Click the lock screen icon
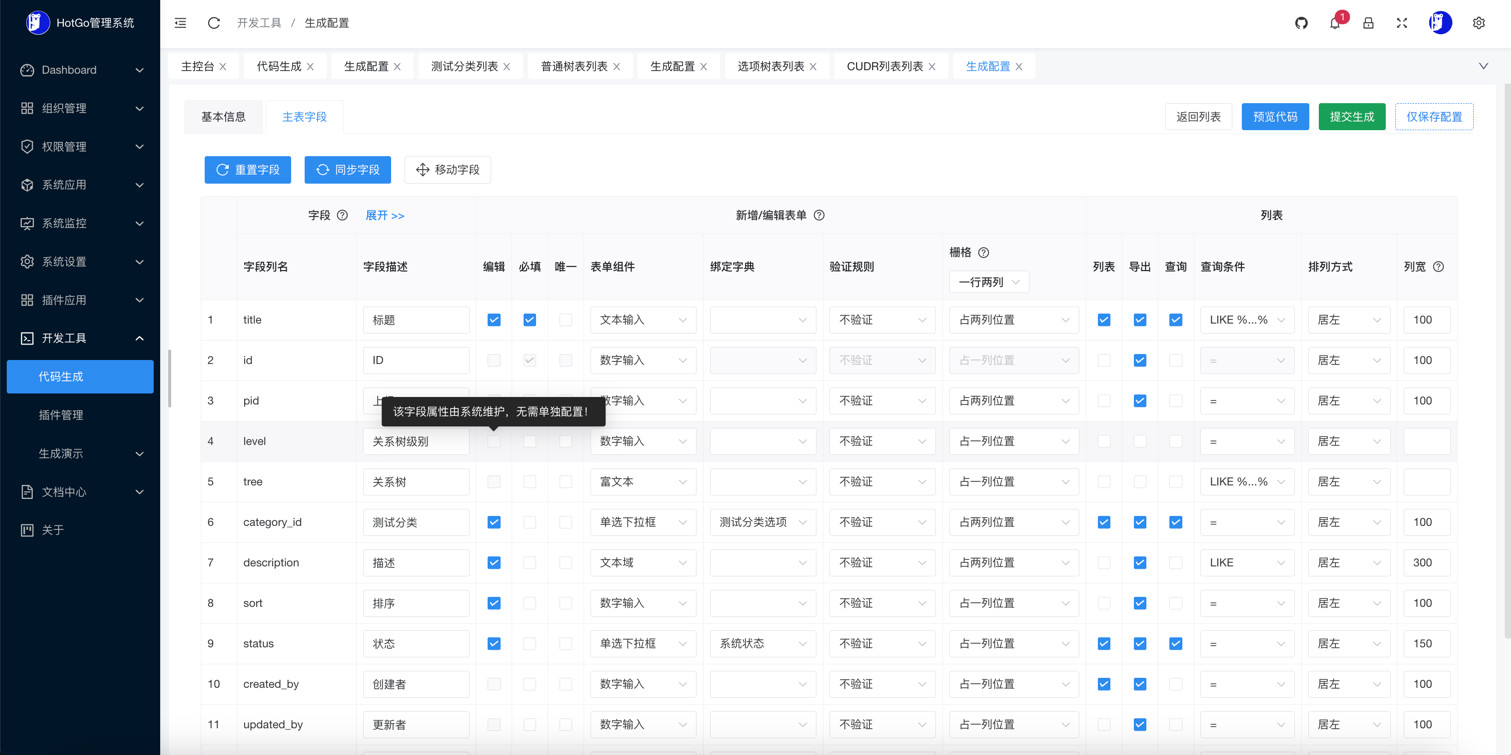This screenshot has height=755, width=1511. [x=1368, y=23]
